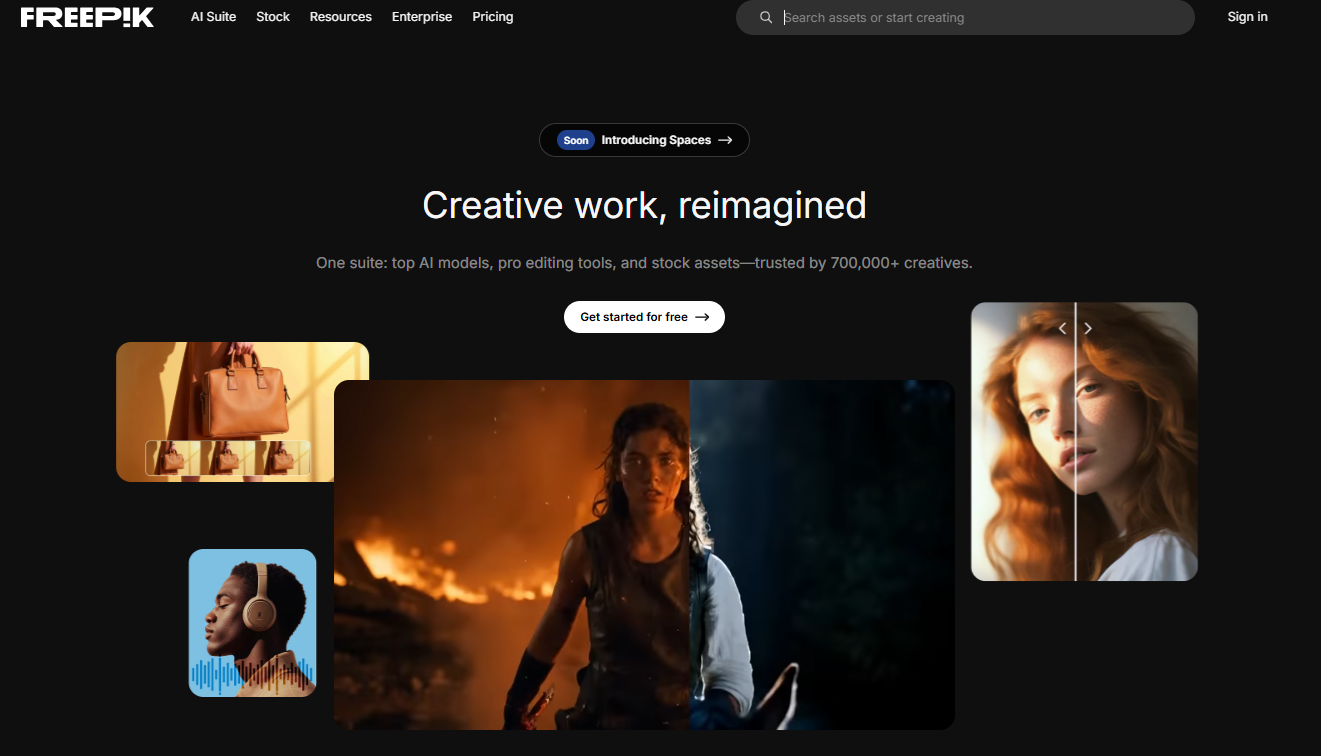Image resolution: width=1321 pixels, height=756 pixels.
Task: Click the Sign in link
Action: [x=1247, y=17]
